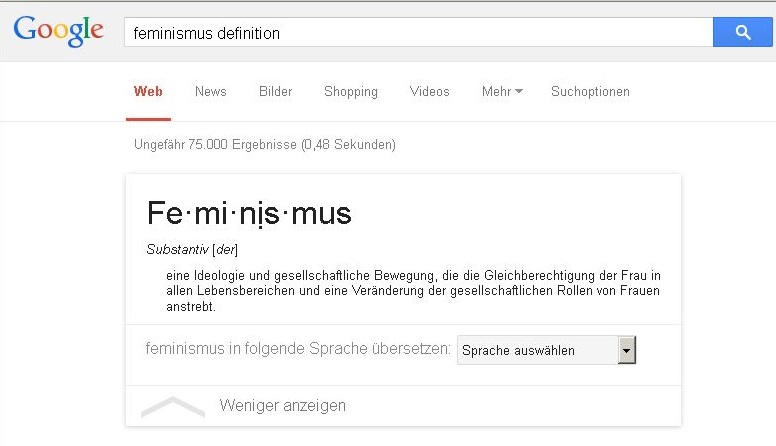Open Suchoptionen search tools
Image resolution: width=776 pixels, height=446 pixels.
[590, 92]
